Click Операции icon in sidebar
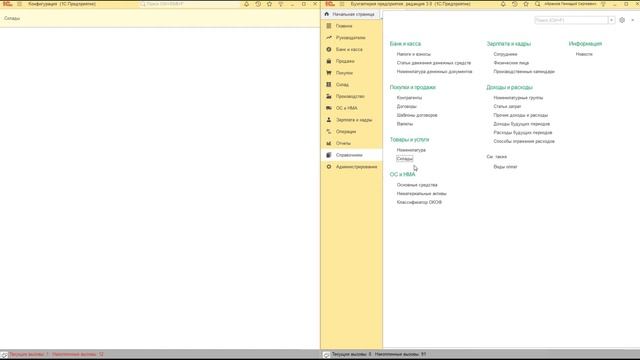This screenshot has width=640, height=360. pyautogui.click(x=329, y=131)
